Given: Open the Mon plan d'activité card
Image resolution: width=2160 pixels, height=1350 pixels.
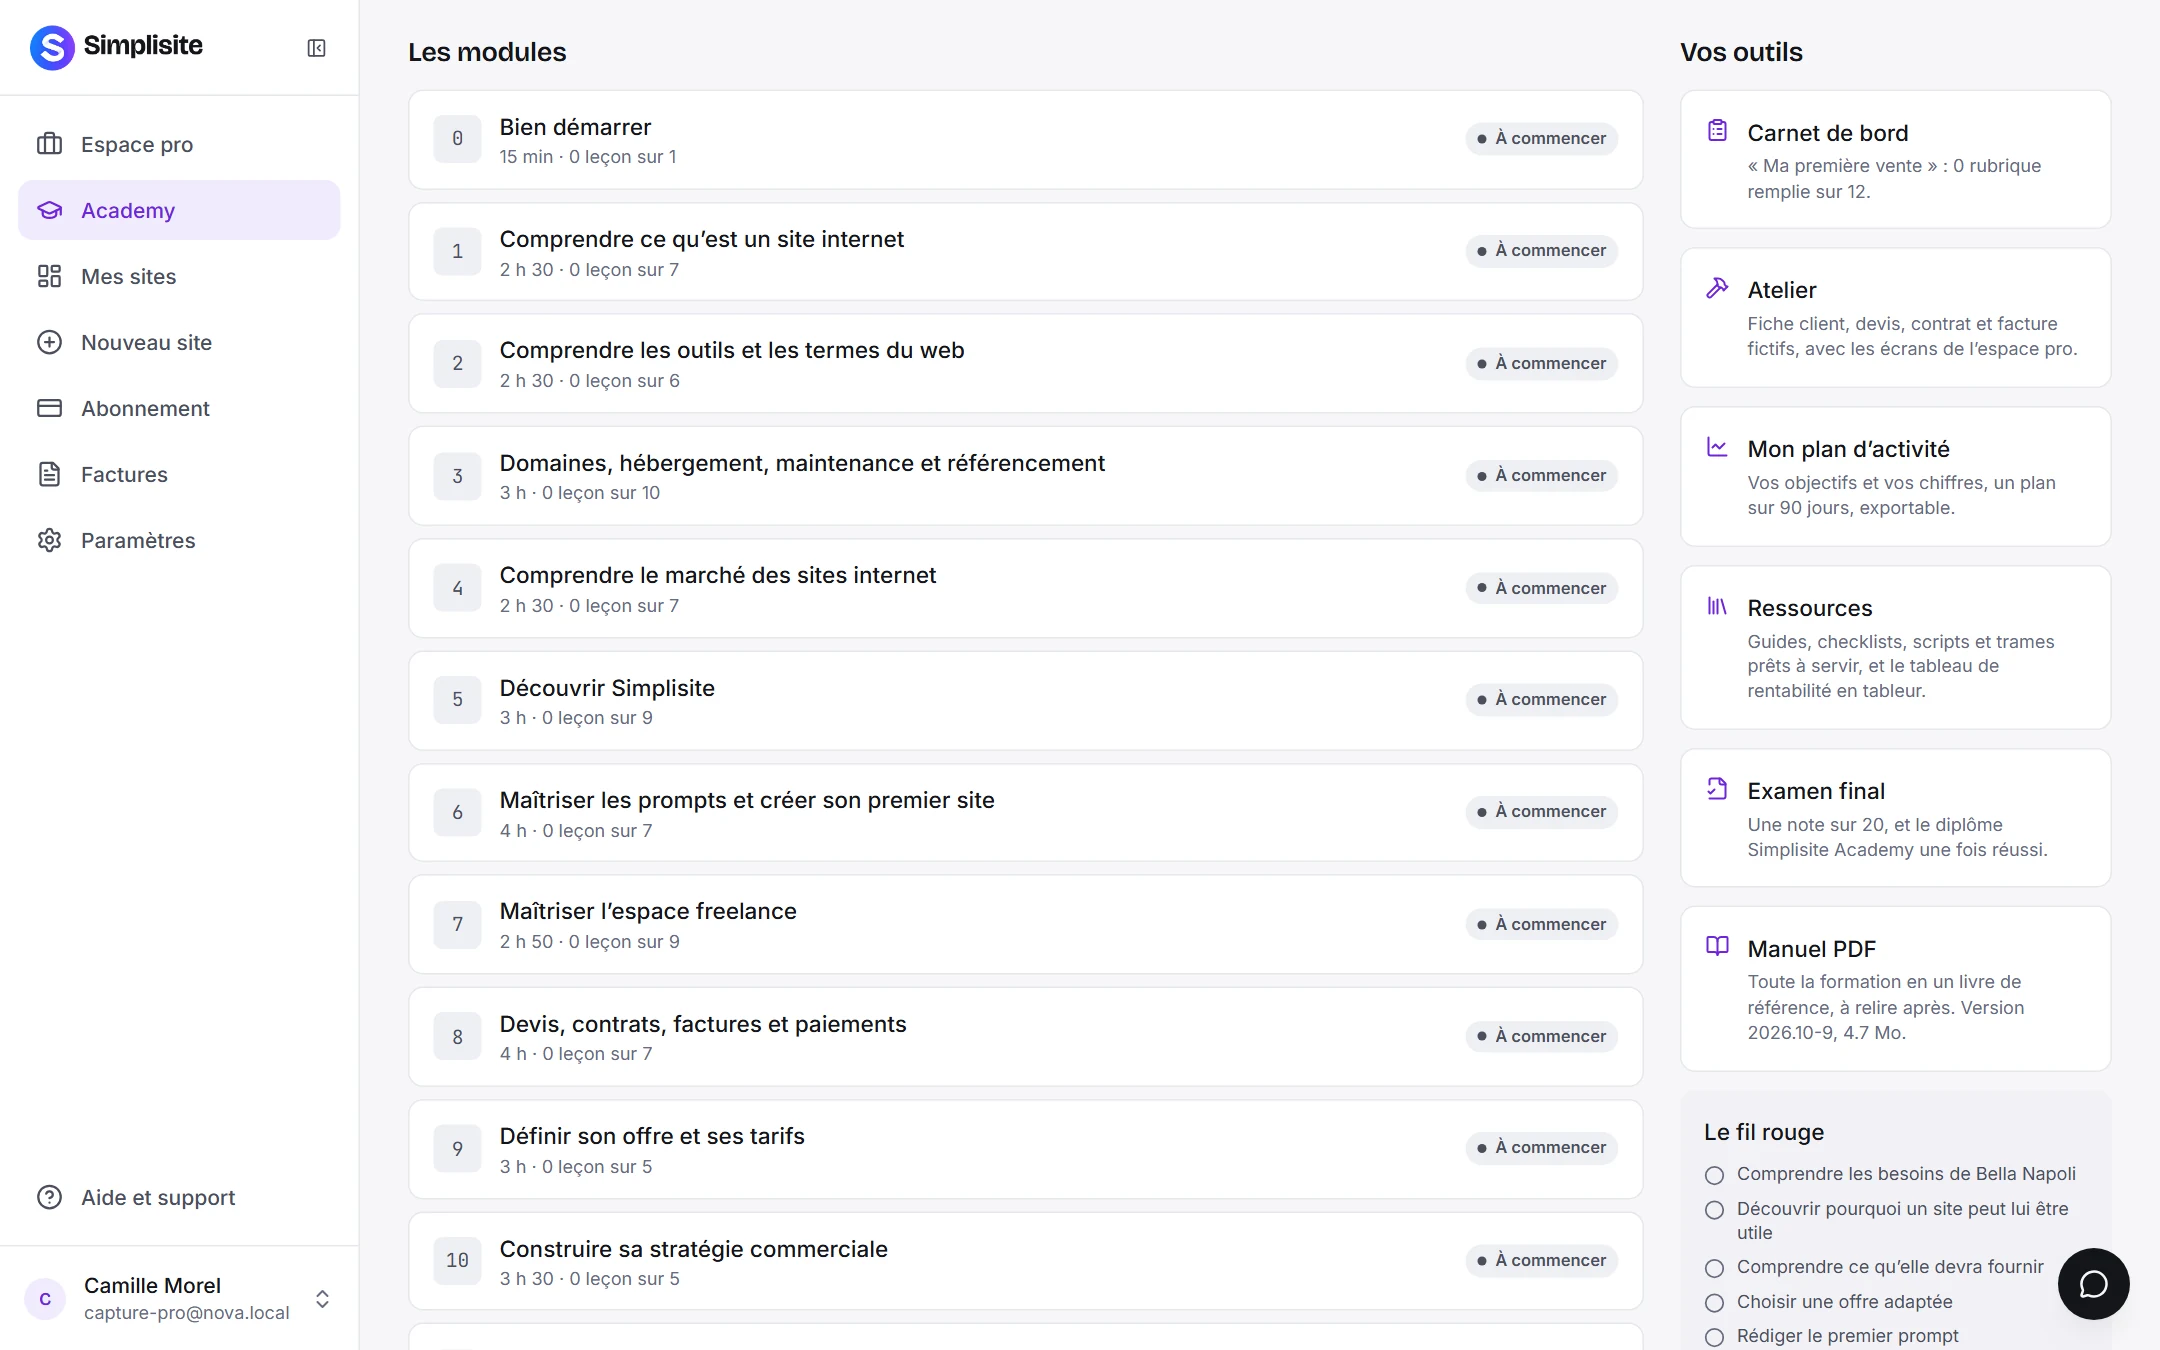Looking at the screenshot, I should pyautogui.click(x=1895, y=477).
